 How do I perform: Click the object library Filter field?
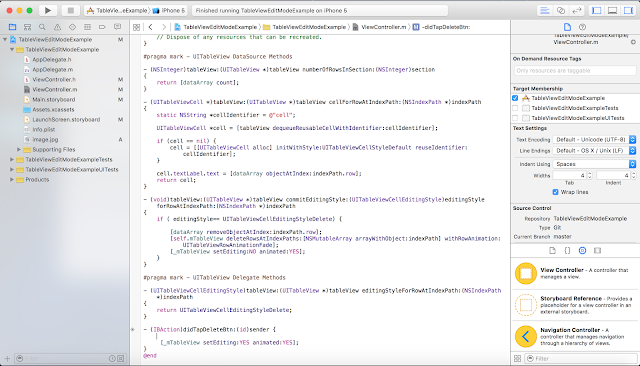click(x=581, y=358)
